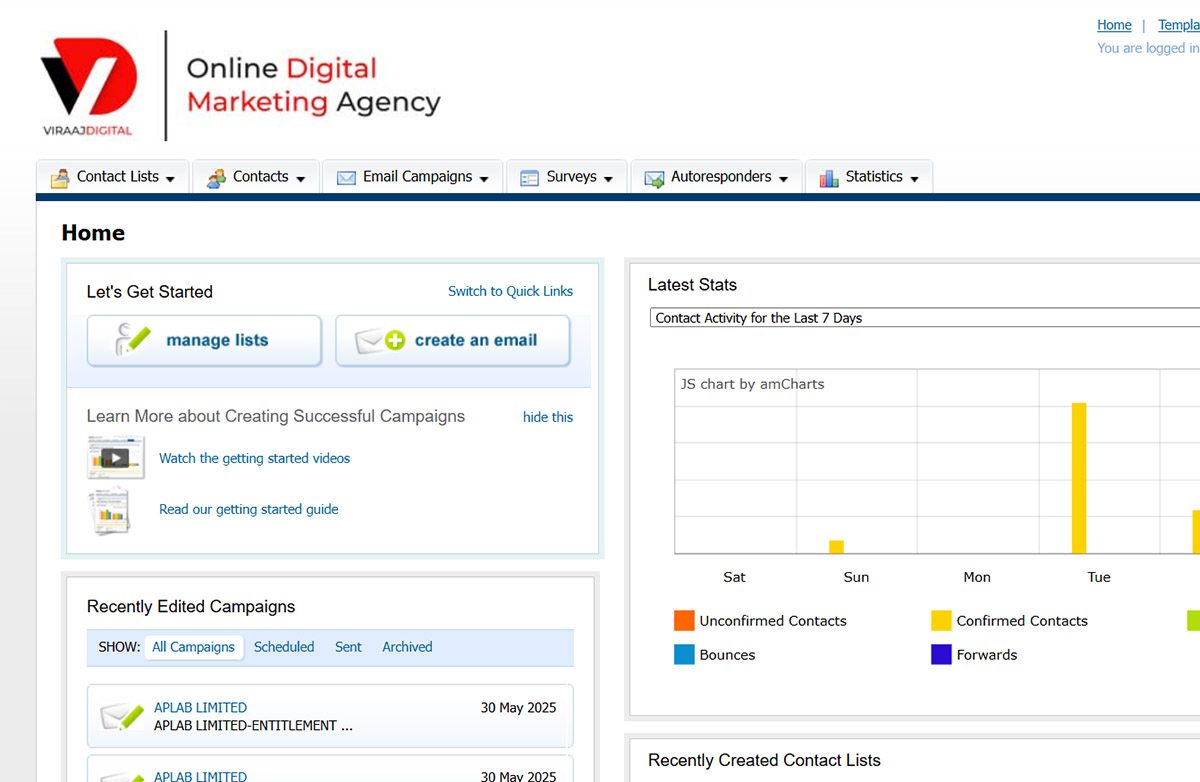This screenshot has height=782, width=1200.
Task: Click the getting started guide document icon
Action: pyautogui.click(x=110, y=510)
